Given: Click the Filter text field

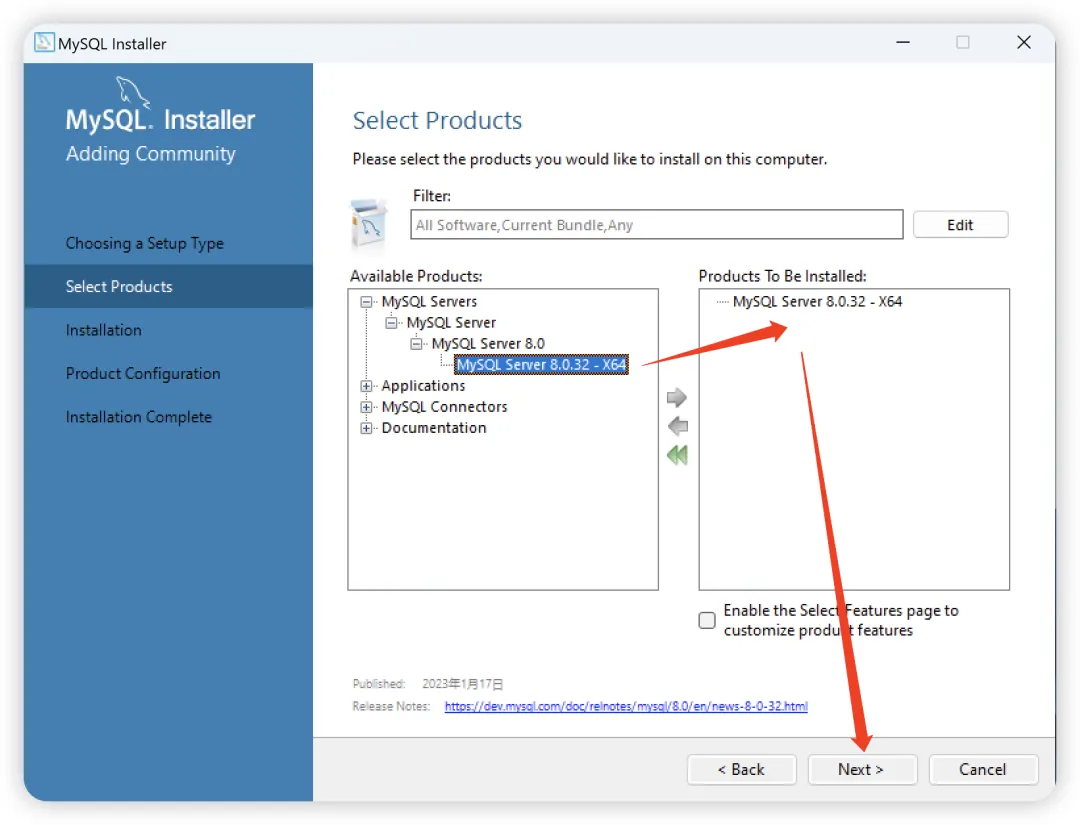Looking at the screenshot, I should pos(656,224).
